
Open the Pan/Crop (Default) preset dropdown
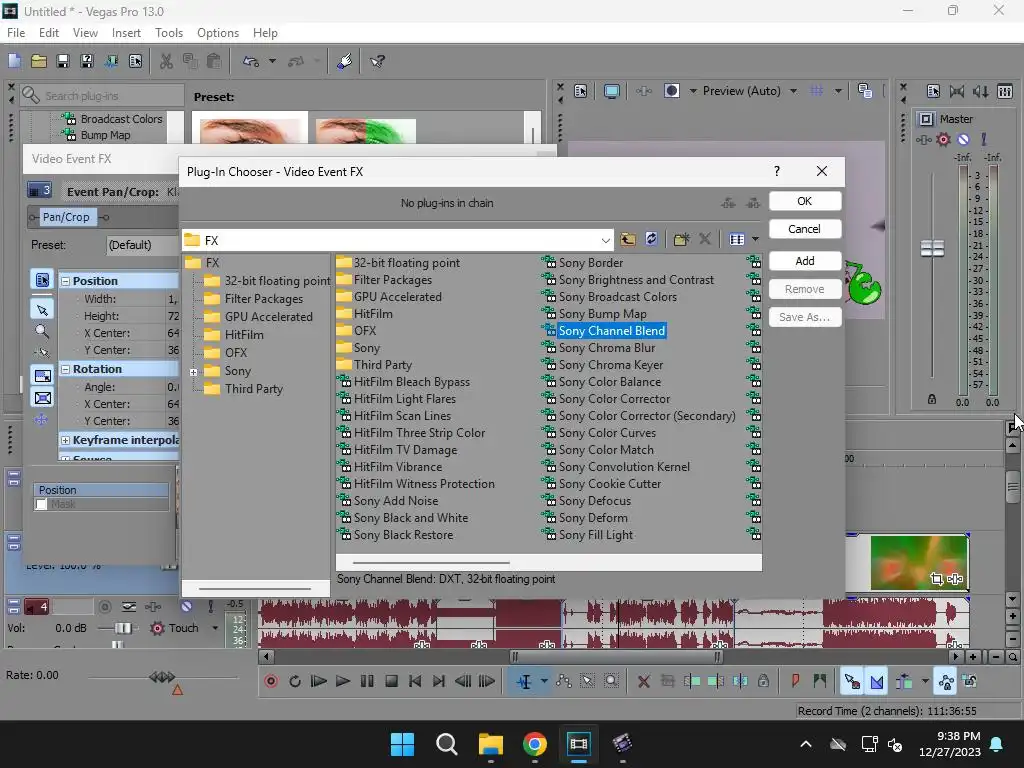(142, 245)
